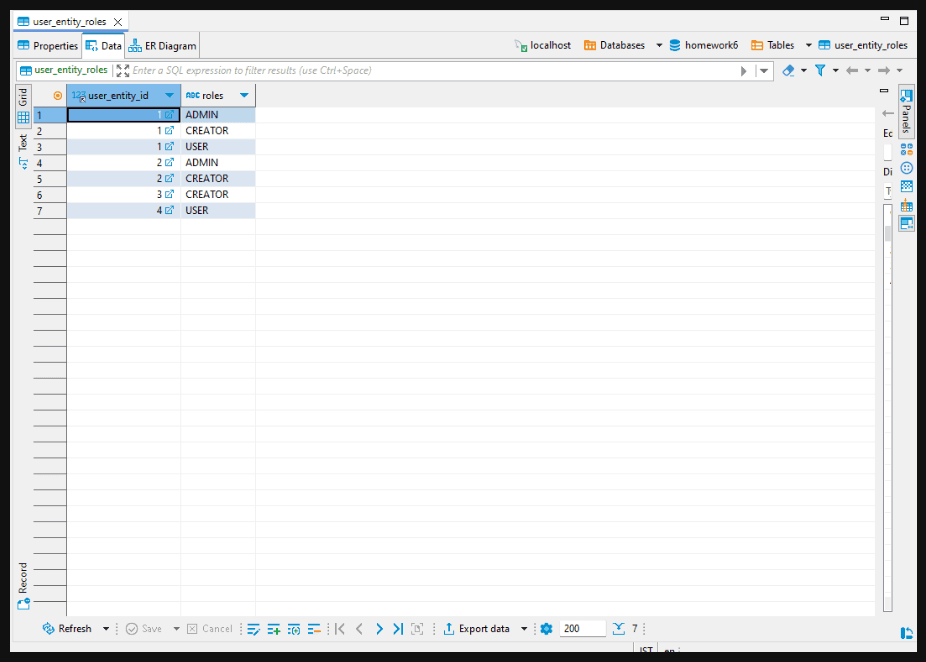This screenshot has height=662, width=926.
Task: Click the bottom-right side panel toggle icon
Action: point(907,633)
